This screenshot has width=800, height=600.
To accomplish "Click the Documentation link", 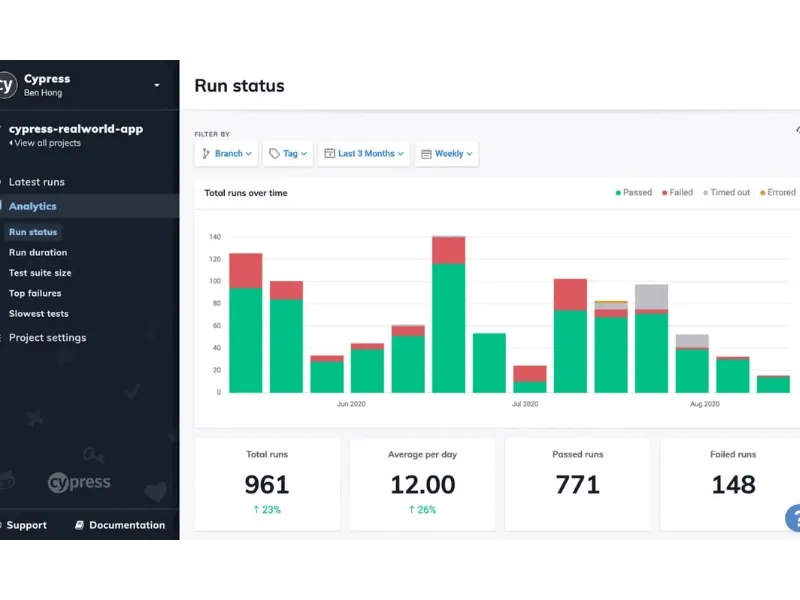I will coord(127,525).
